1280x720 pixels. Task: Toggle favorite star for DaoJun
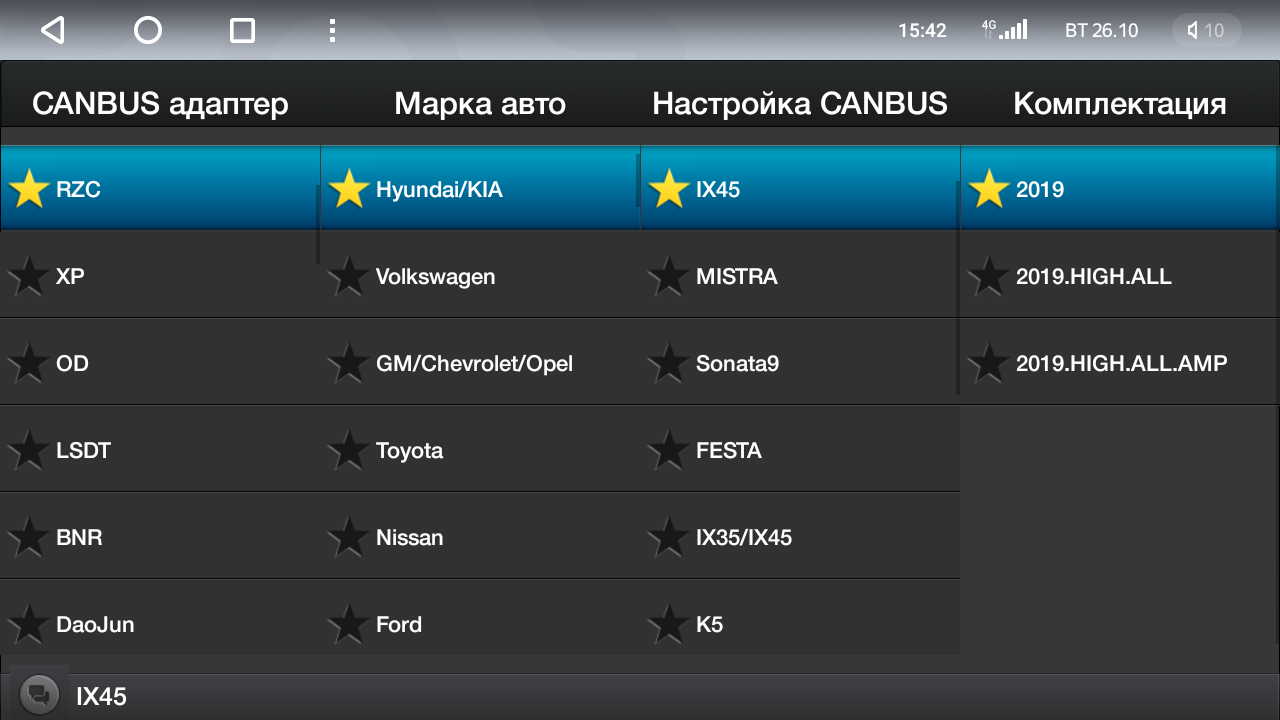click(x=29, y=624)
